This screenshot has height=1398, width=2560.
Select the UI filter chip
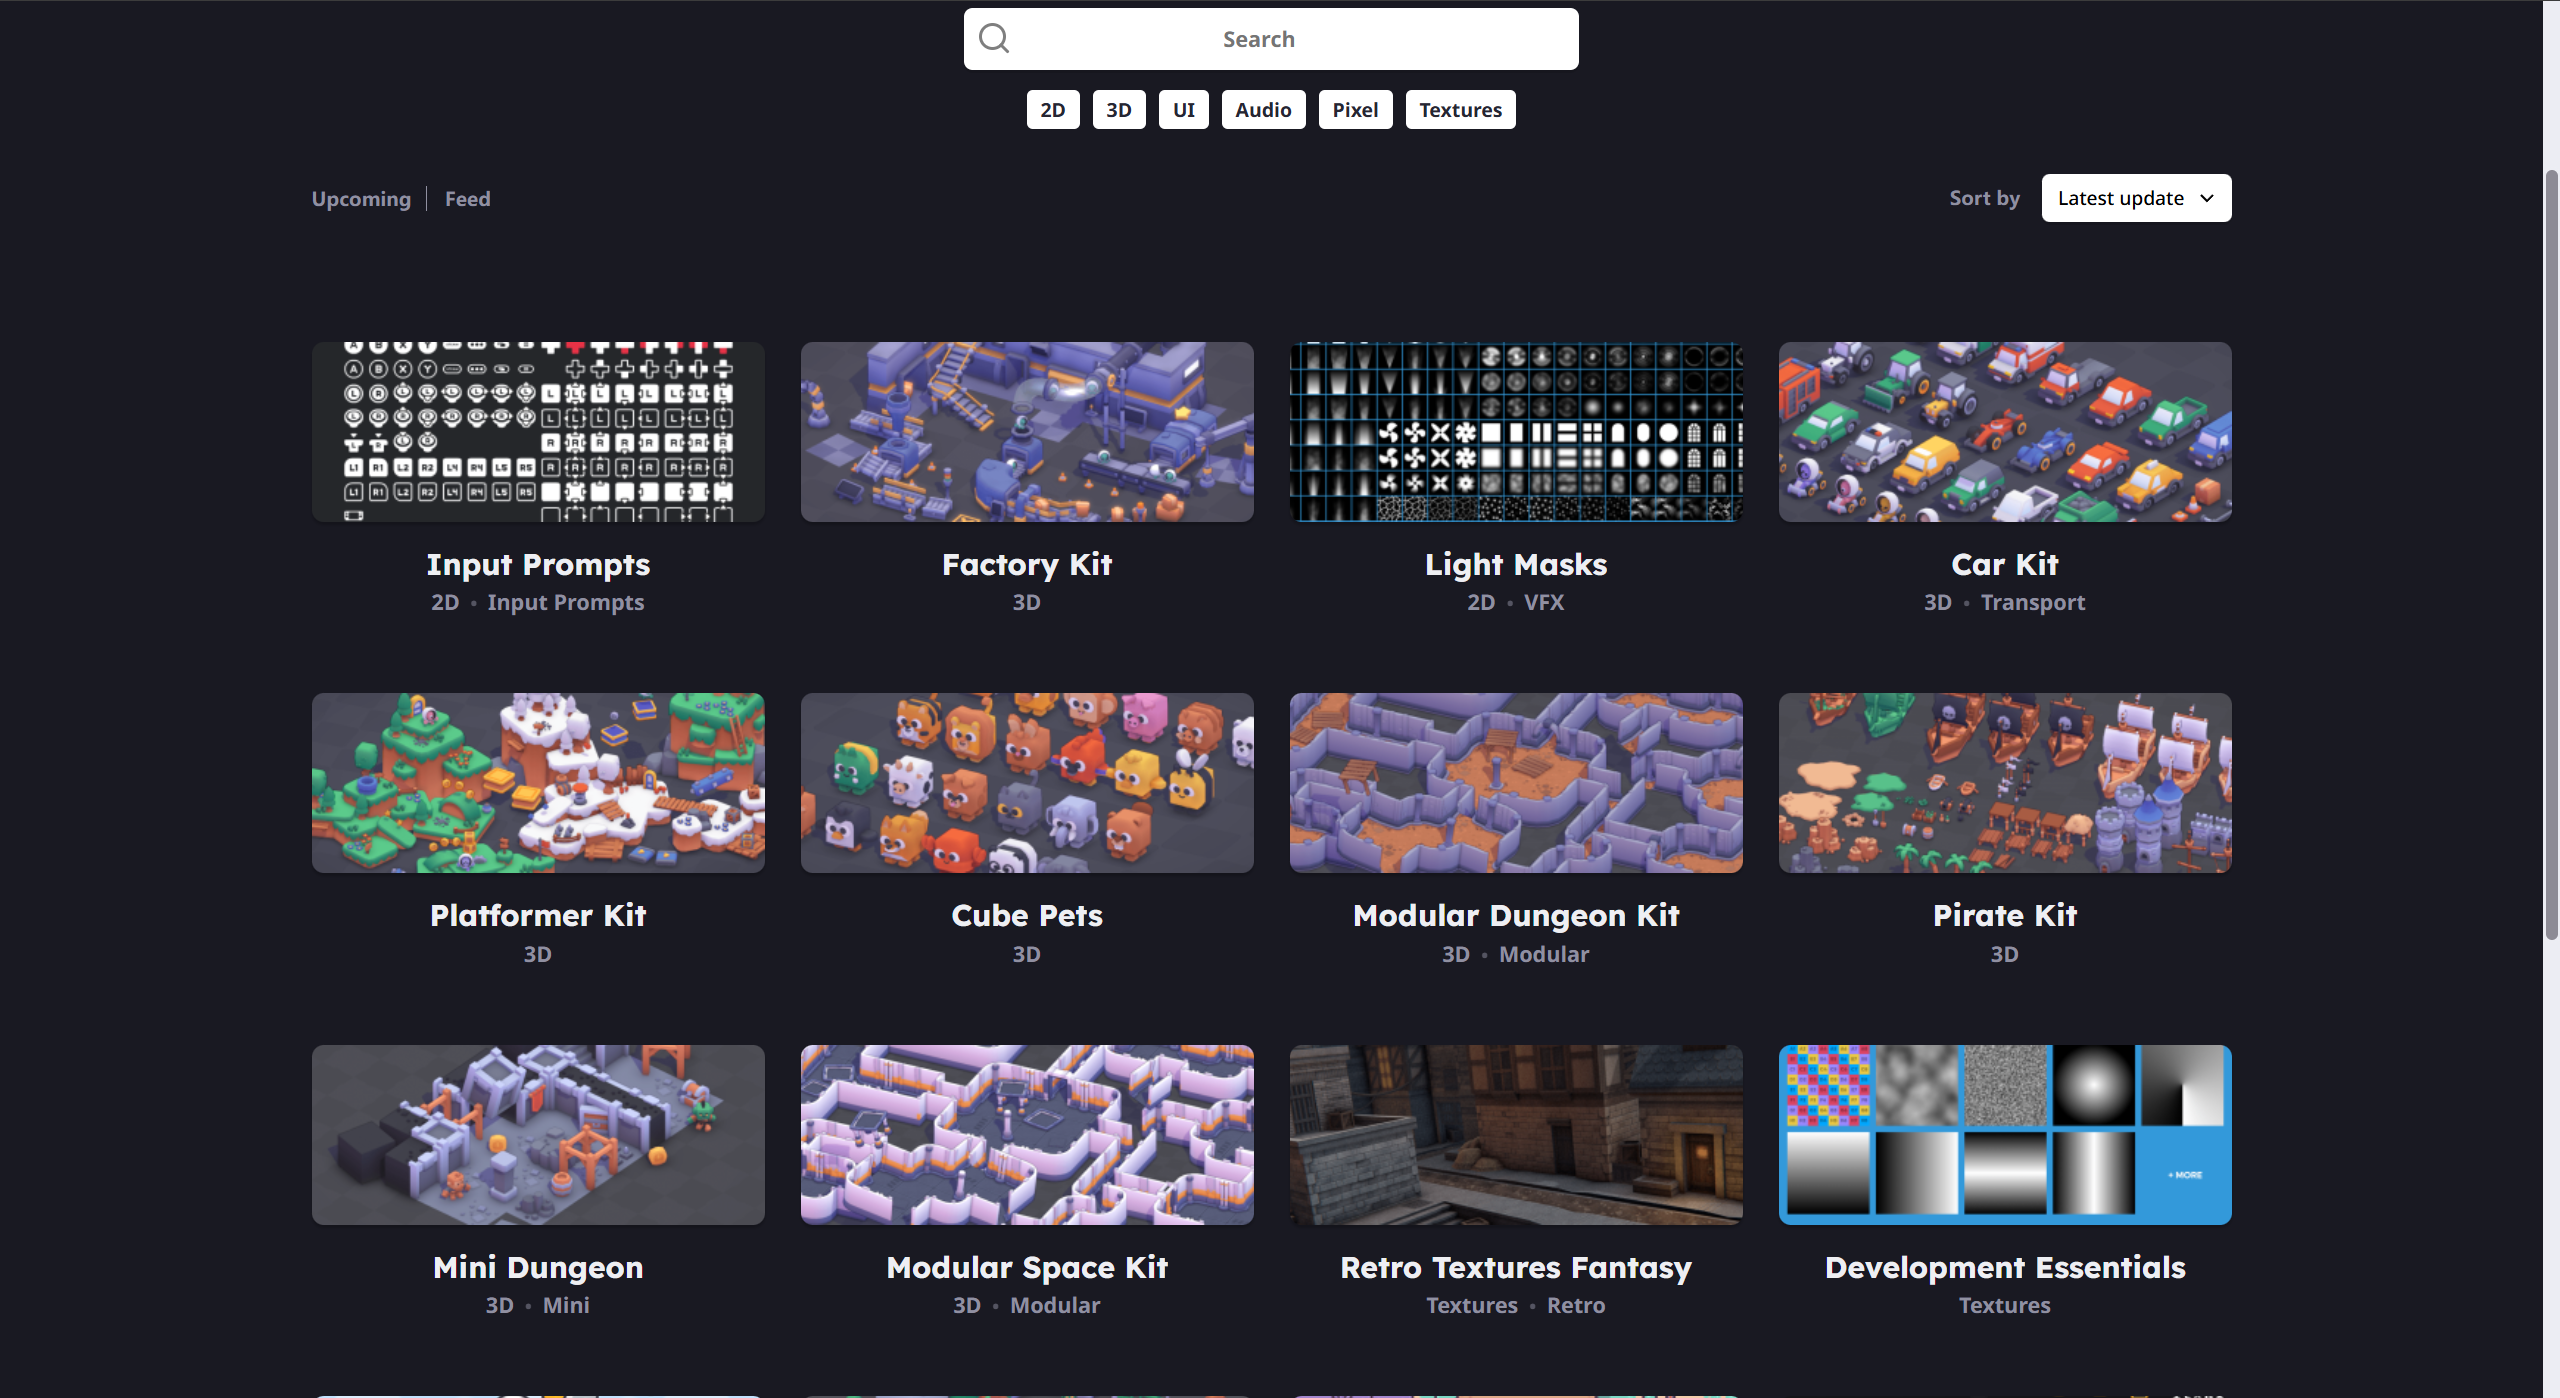tap(1184, 110)
